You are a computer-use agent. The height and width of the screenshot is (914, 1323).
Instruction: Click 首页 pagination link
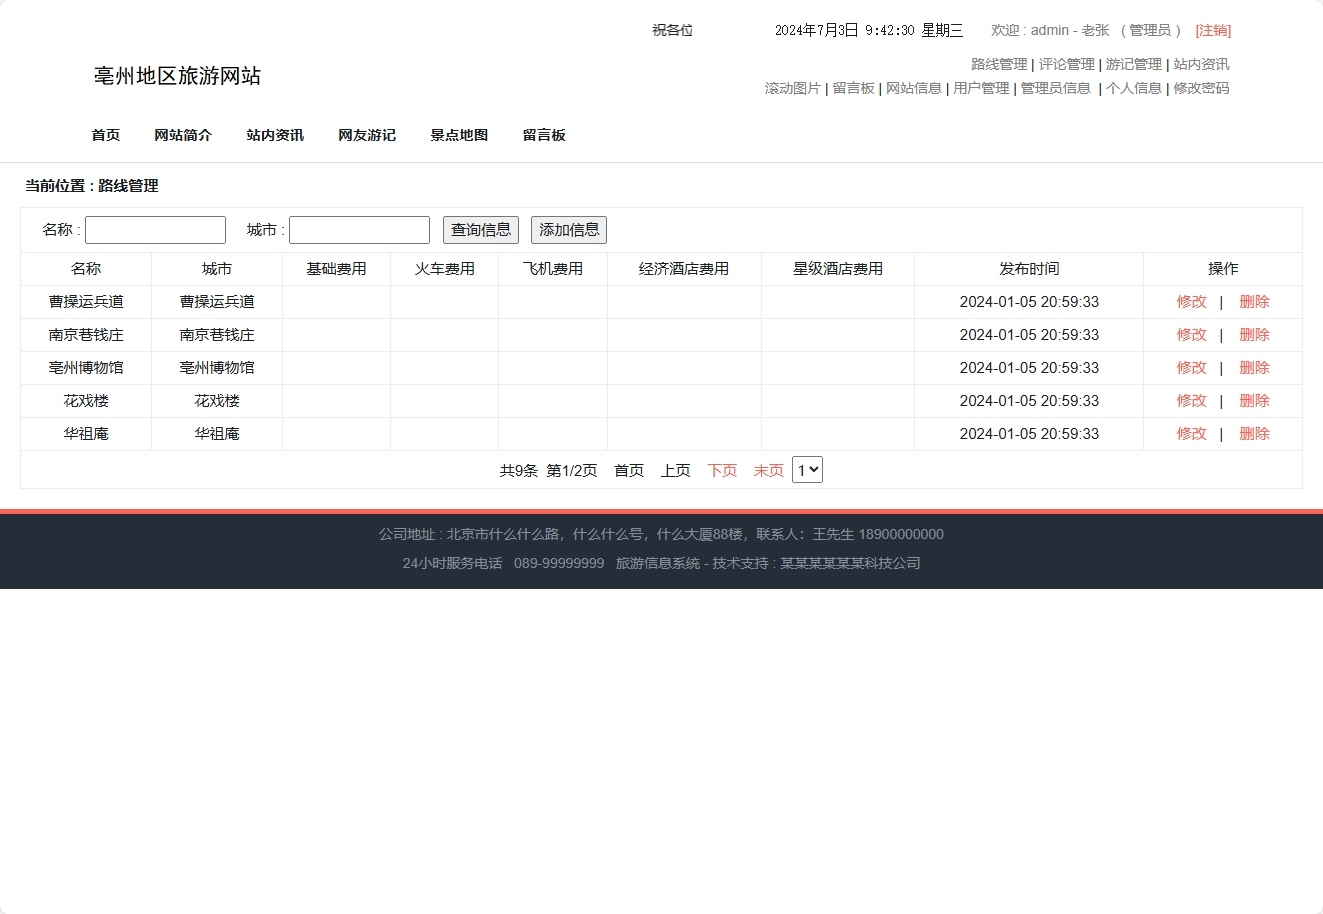[629, 471]
